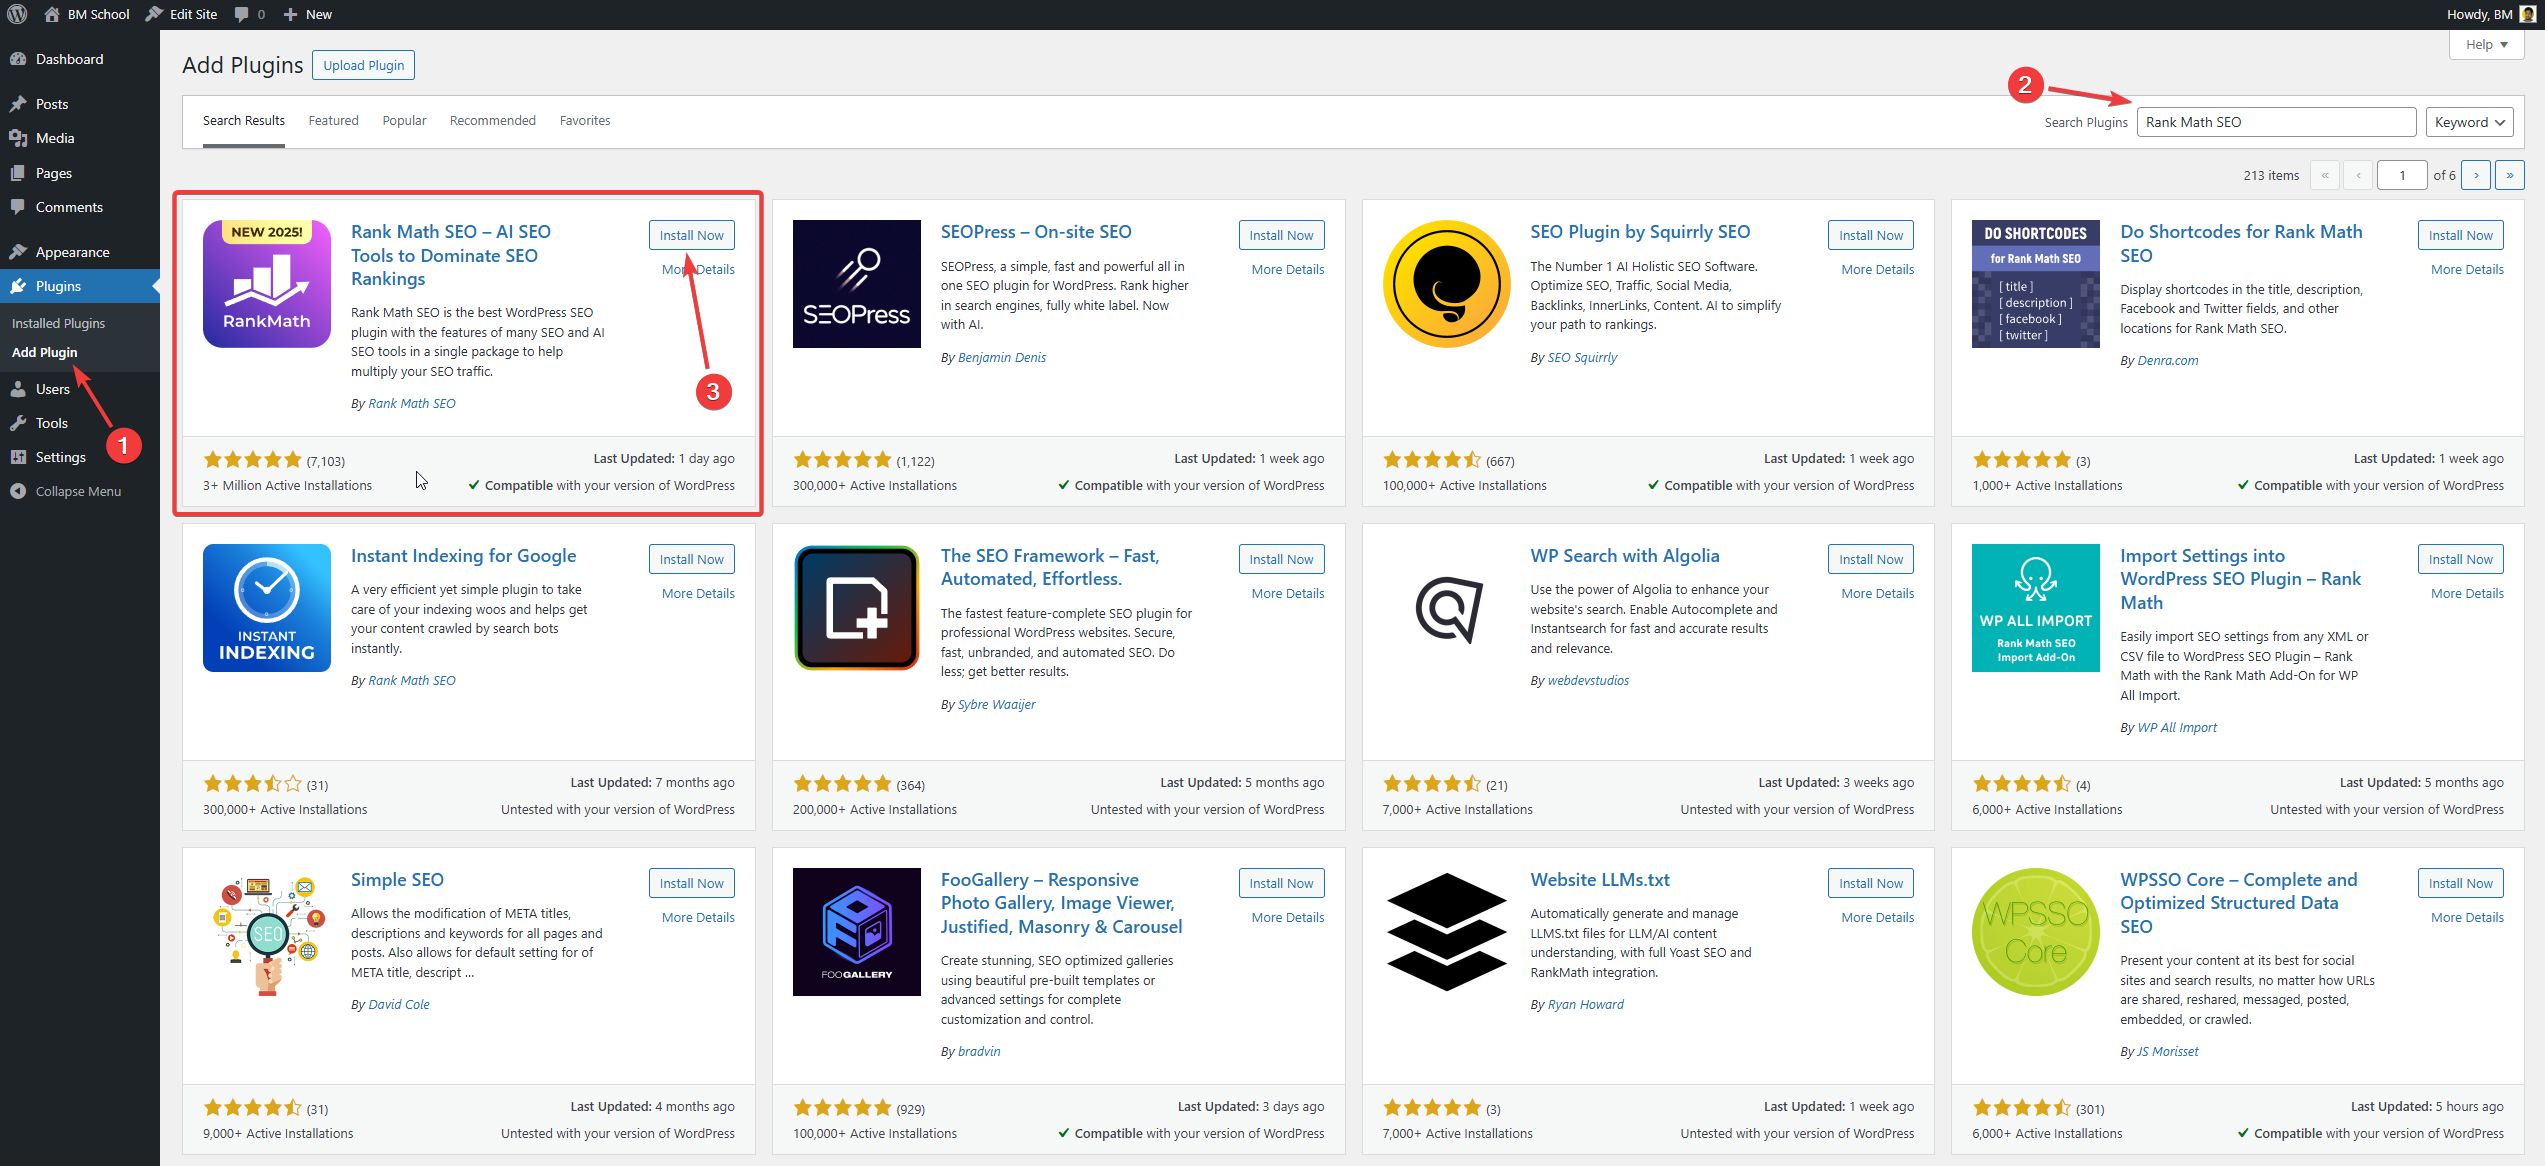Select the Search Results tab
Viewport: 2545px width, 1166px height.
[x=244, y=121]
